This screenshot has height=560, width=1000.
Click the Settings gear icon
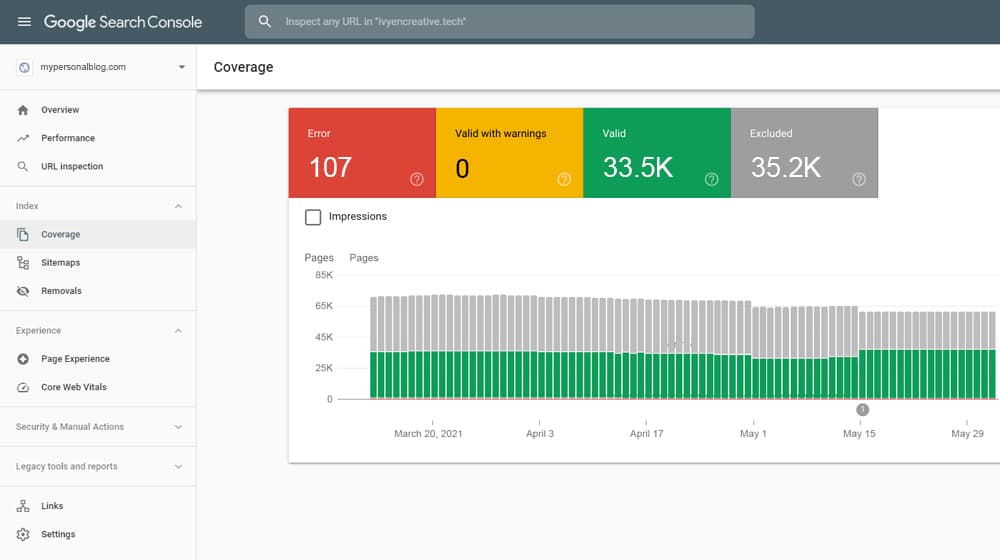[x=23, y=534]
